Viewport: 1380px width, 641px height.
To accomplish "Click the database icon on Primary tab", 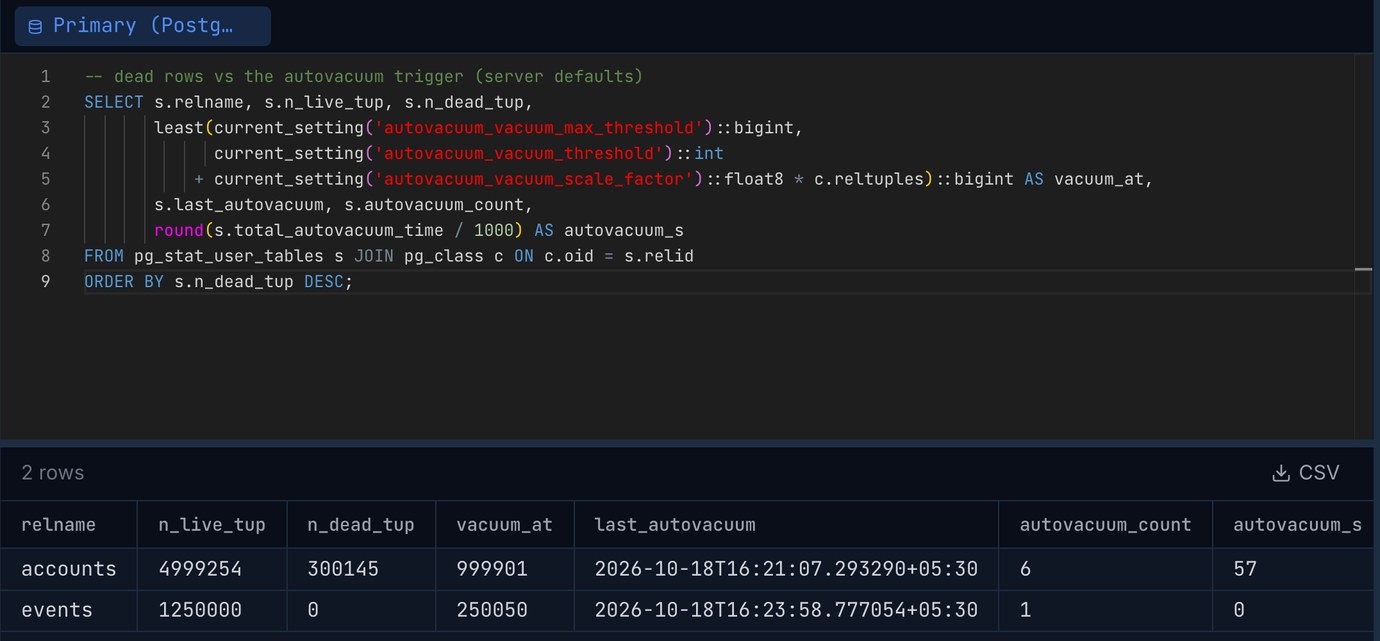I will pyautogui.click(x=35, y=27).
